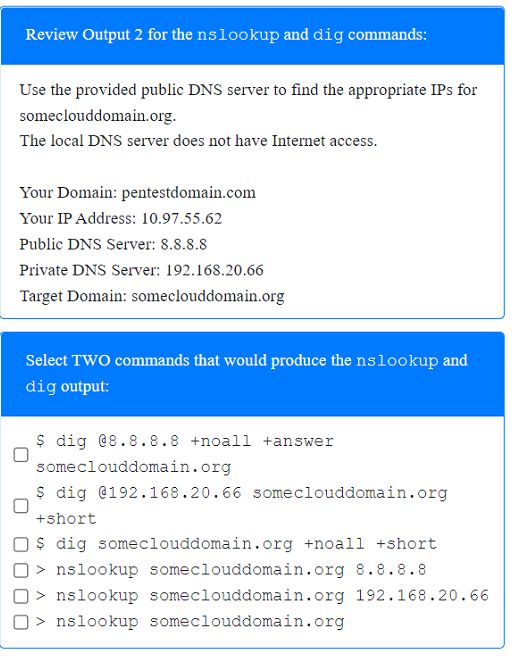This screenshot has width=521, height=670.
Task: Click the nslookup 192.168.20.66 command label
Action: click(262, 596)
